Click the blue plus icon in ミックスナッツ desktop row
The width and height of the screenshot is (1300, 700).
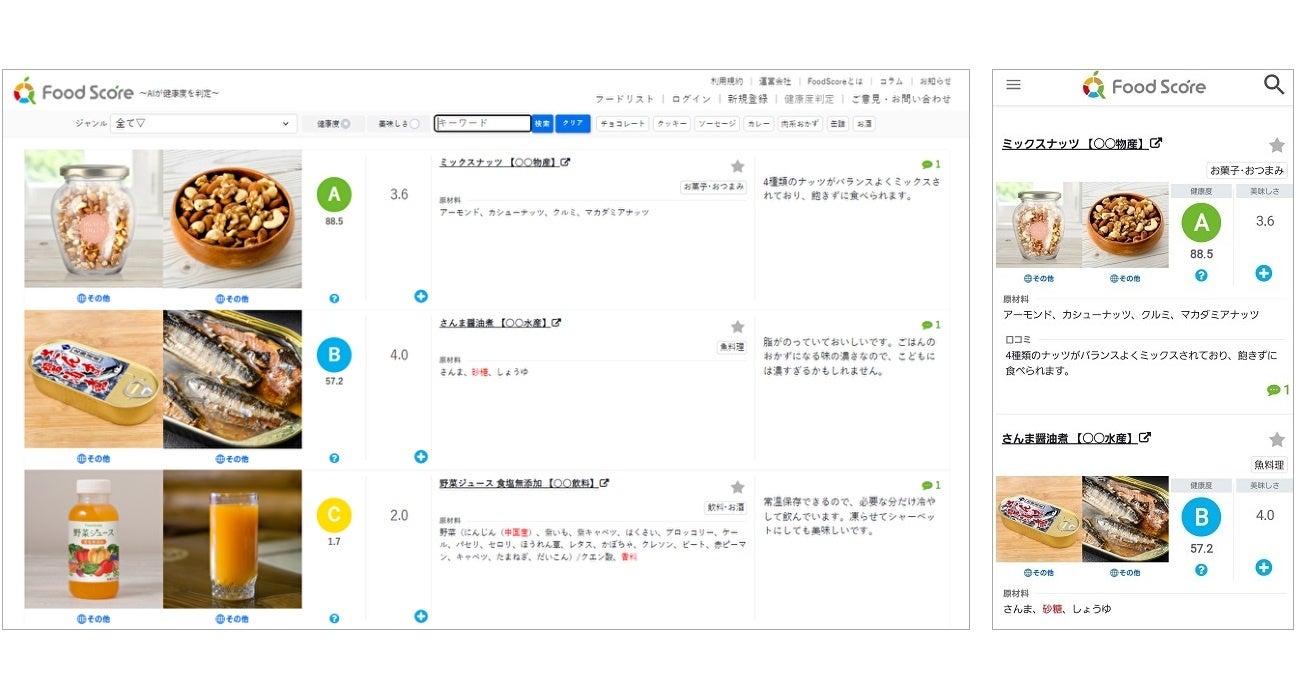point(420,296)
